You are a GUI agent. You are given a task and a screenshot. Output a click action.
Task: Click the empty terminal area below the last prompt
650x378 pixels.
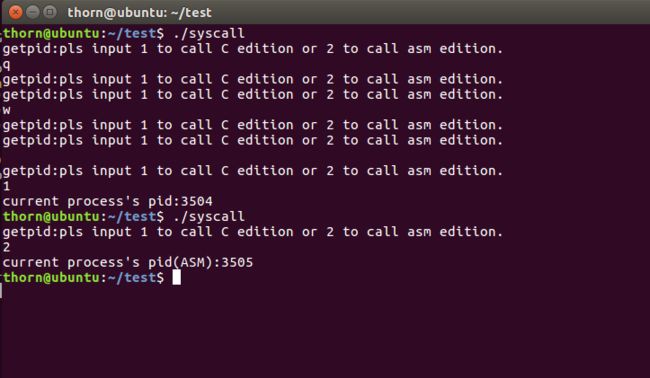pos(325,332)
